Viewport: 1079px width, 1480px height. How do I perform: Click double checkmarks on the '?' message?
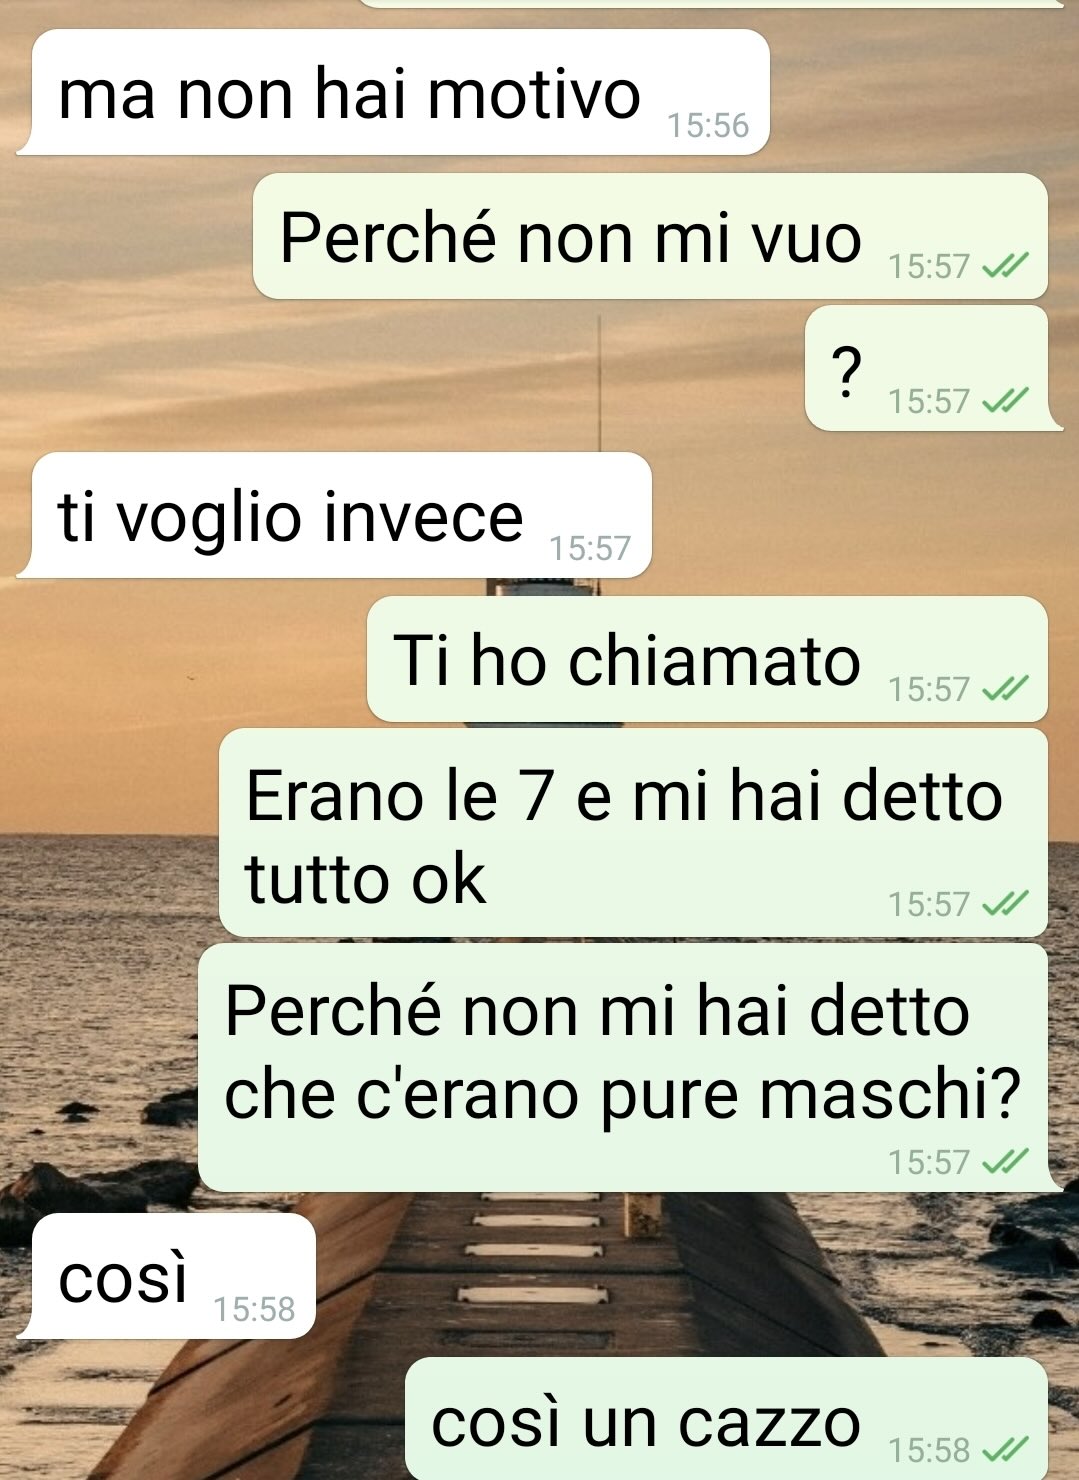(1005, 401)
